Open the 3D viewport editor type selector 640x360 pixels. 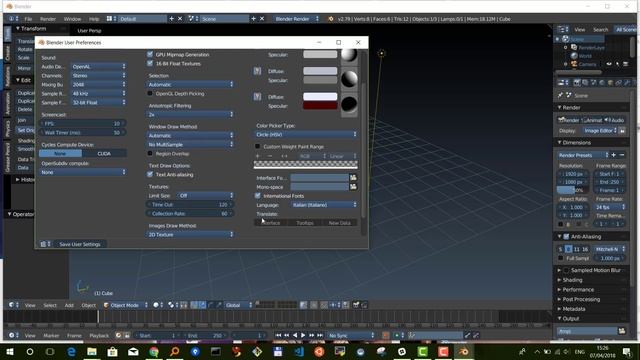[x=13, y=305]
